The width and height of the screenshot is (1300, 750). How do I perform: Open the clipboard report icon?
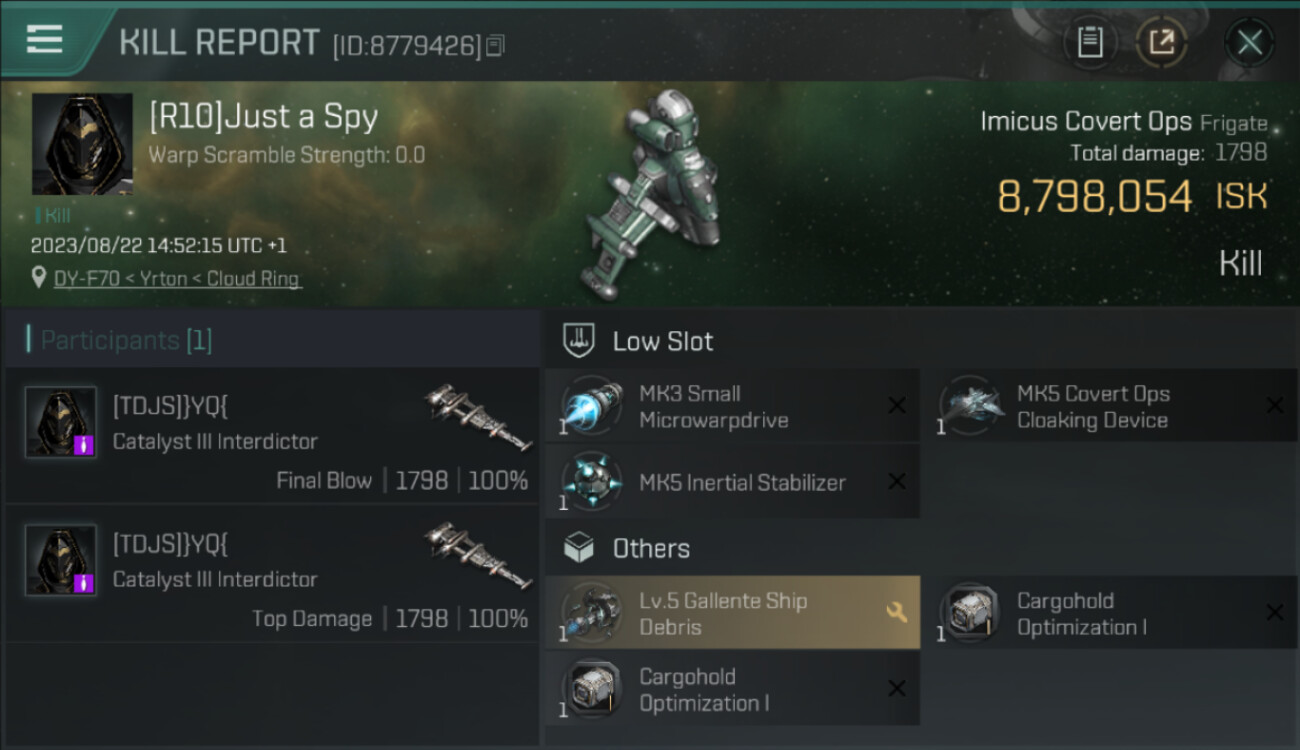point(1090,43)
